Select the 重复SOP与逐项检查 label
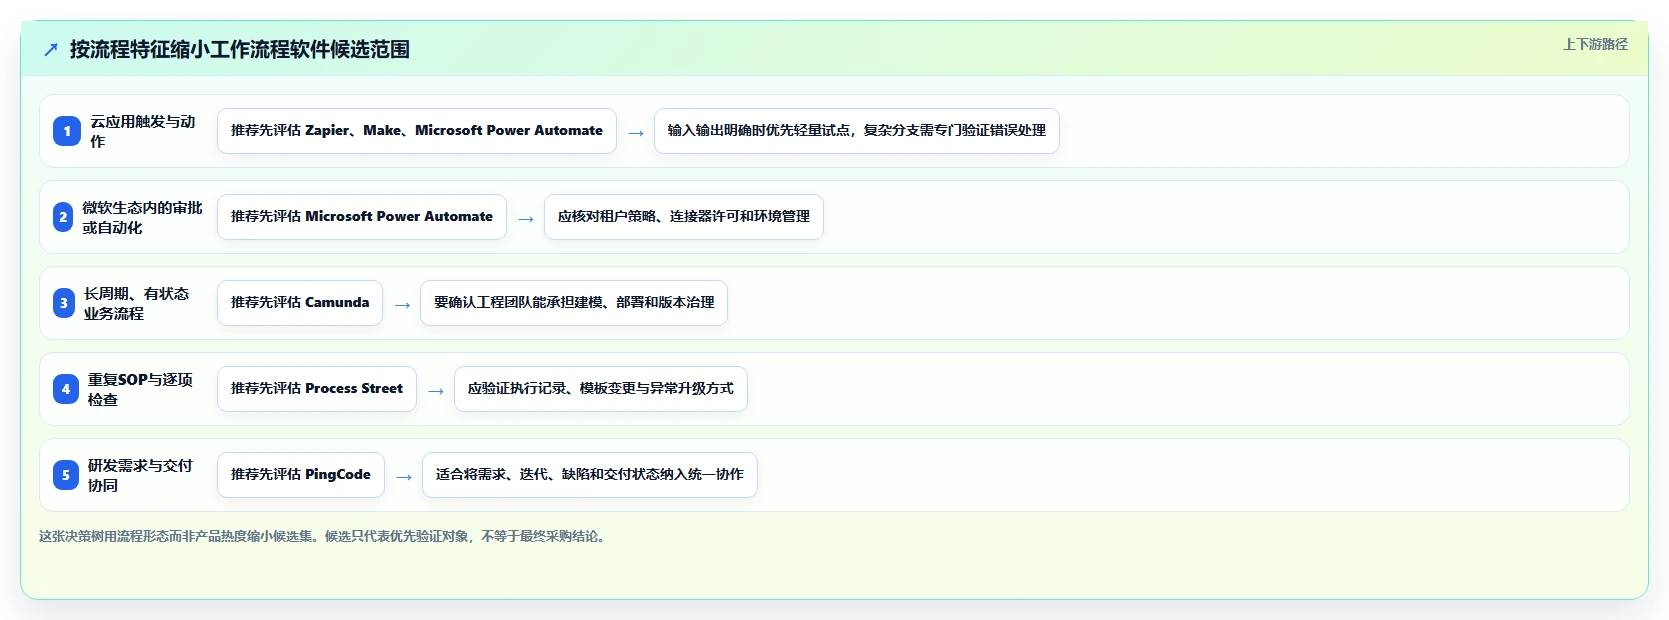This screenshot has width=1669, height=620. point(141,389)
